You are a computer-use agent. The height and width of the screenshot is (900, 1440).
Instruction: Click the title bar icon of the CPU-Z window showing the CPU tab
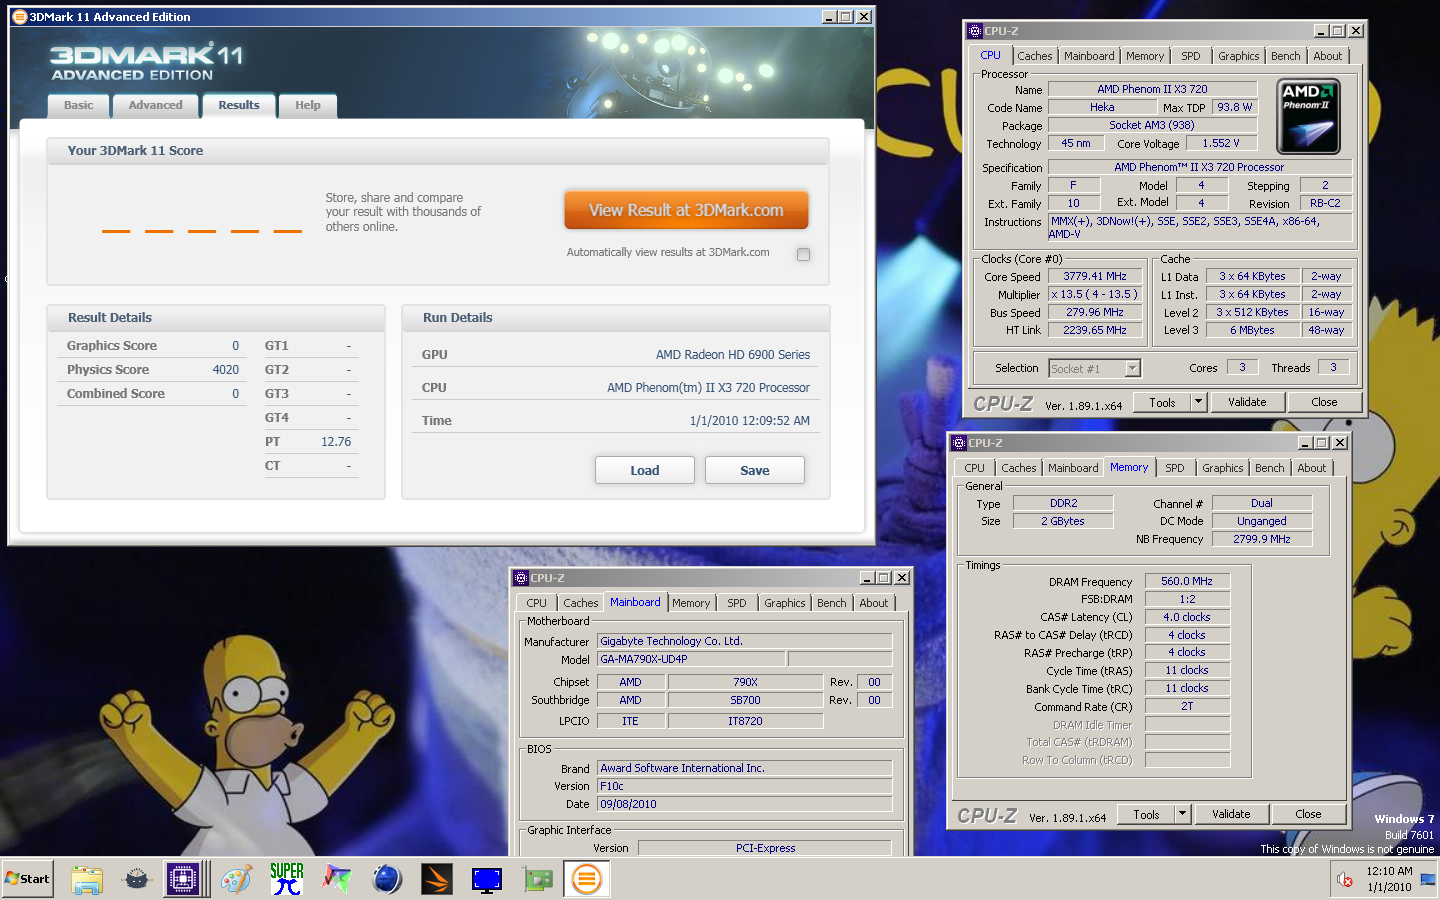click(x=974, y=31)
